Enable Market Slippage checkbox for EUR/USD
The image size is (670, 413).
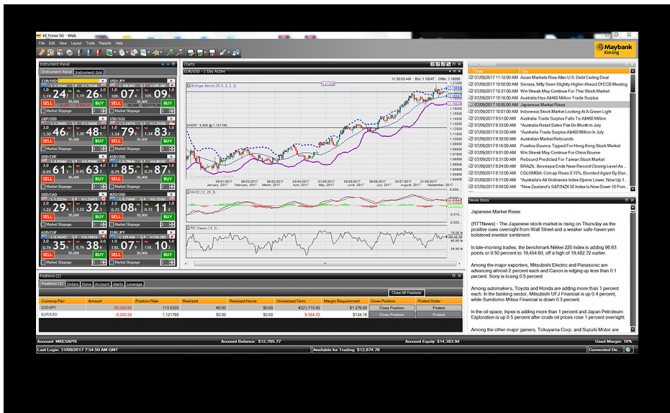pos(41,111)
